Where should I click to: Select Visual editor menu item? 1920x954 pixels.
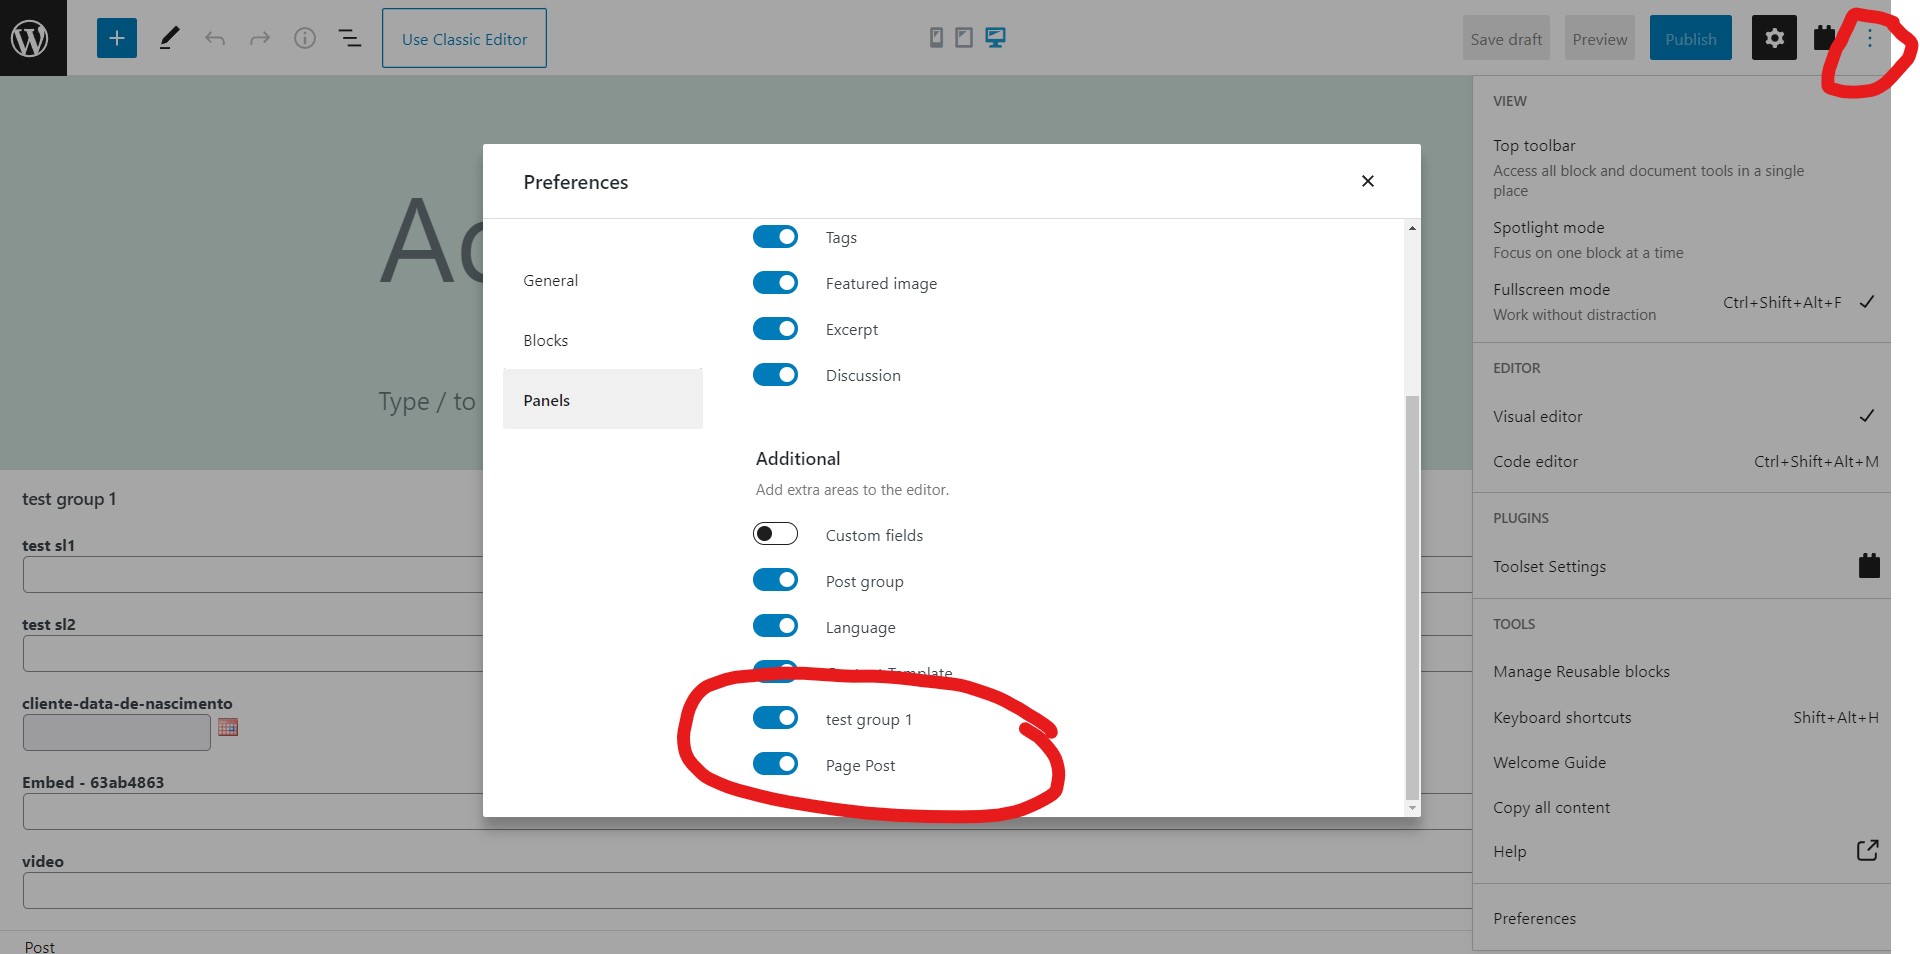(1682, 416)
